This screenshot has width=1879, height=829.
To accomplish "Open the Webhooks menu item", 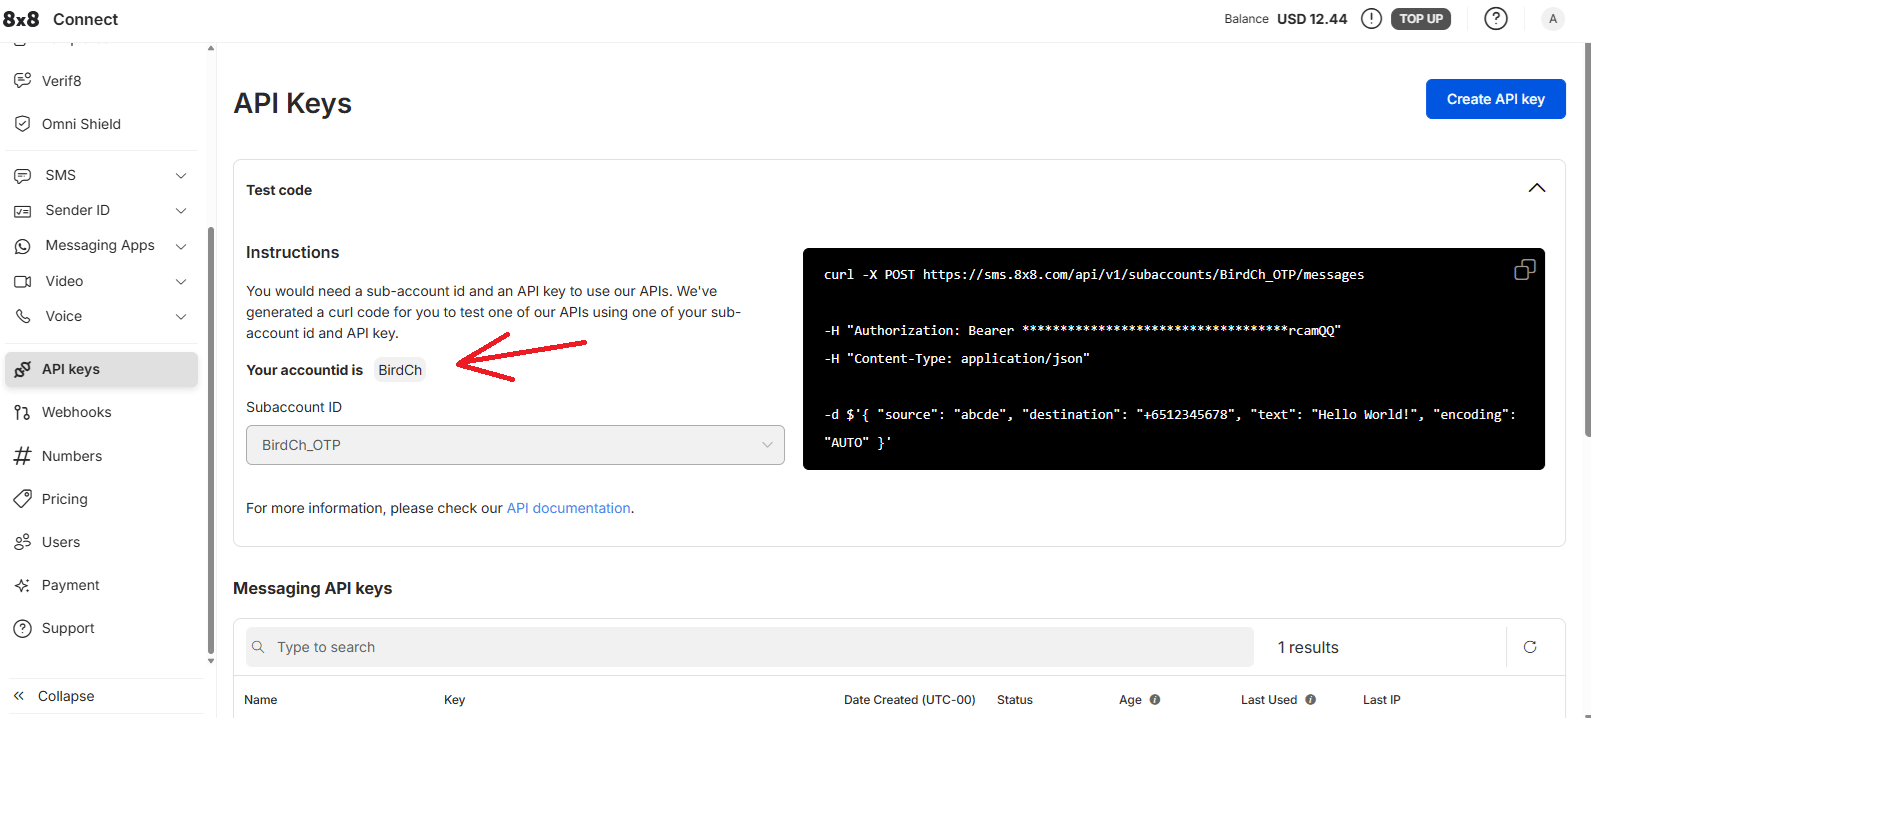I will click(x=102, y=412).
